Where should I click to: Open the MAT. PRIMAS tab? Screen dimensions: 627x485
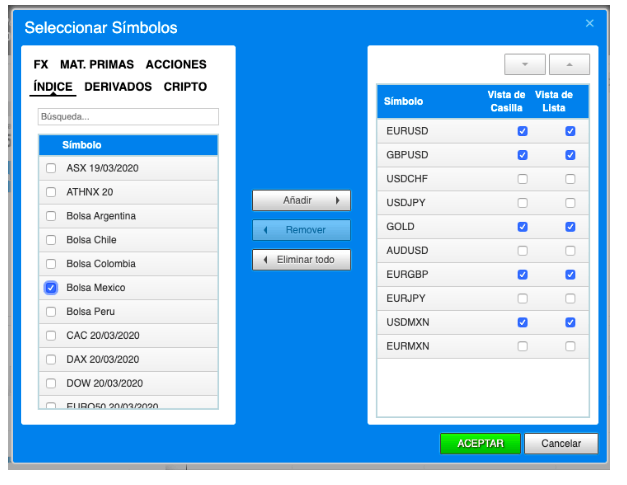tap(96, 64)
